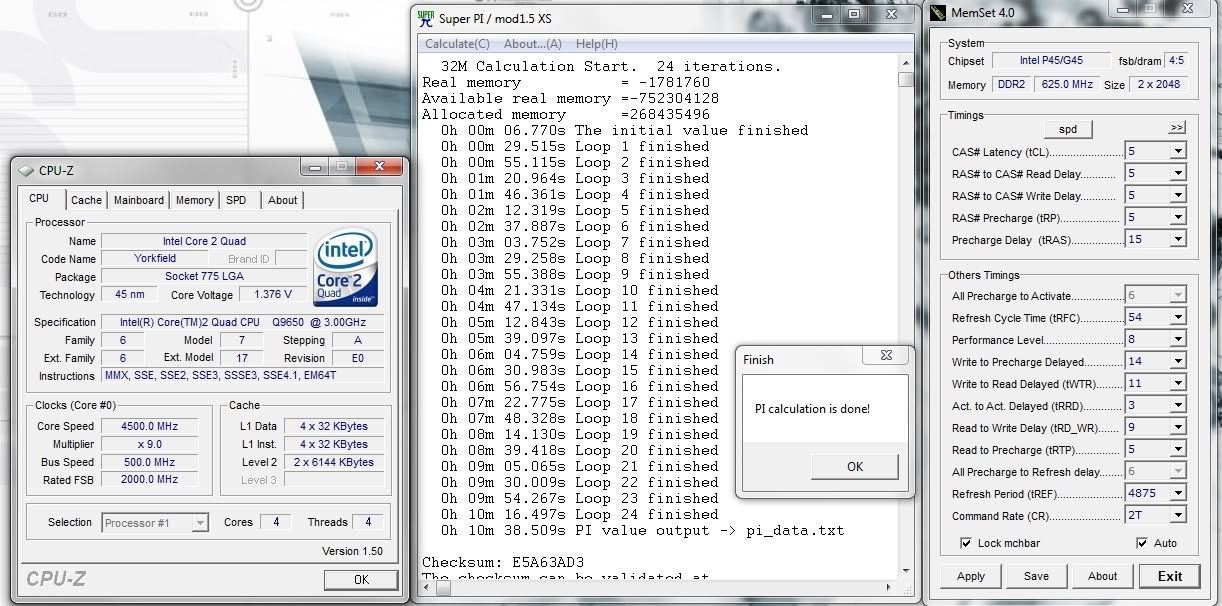Switch to the SPD tab in CPU-Z
This screenshot has width=1222, height=606.
(x=236, y=200)
